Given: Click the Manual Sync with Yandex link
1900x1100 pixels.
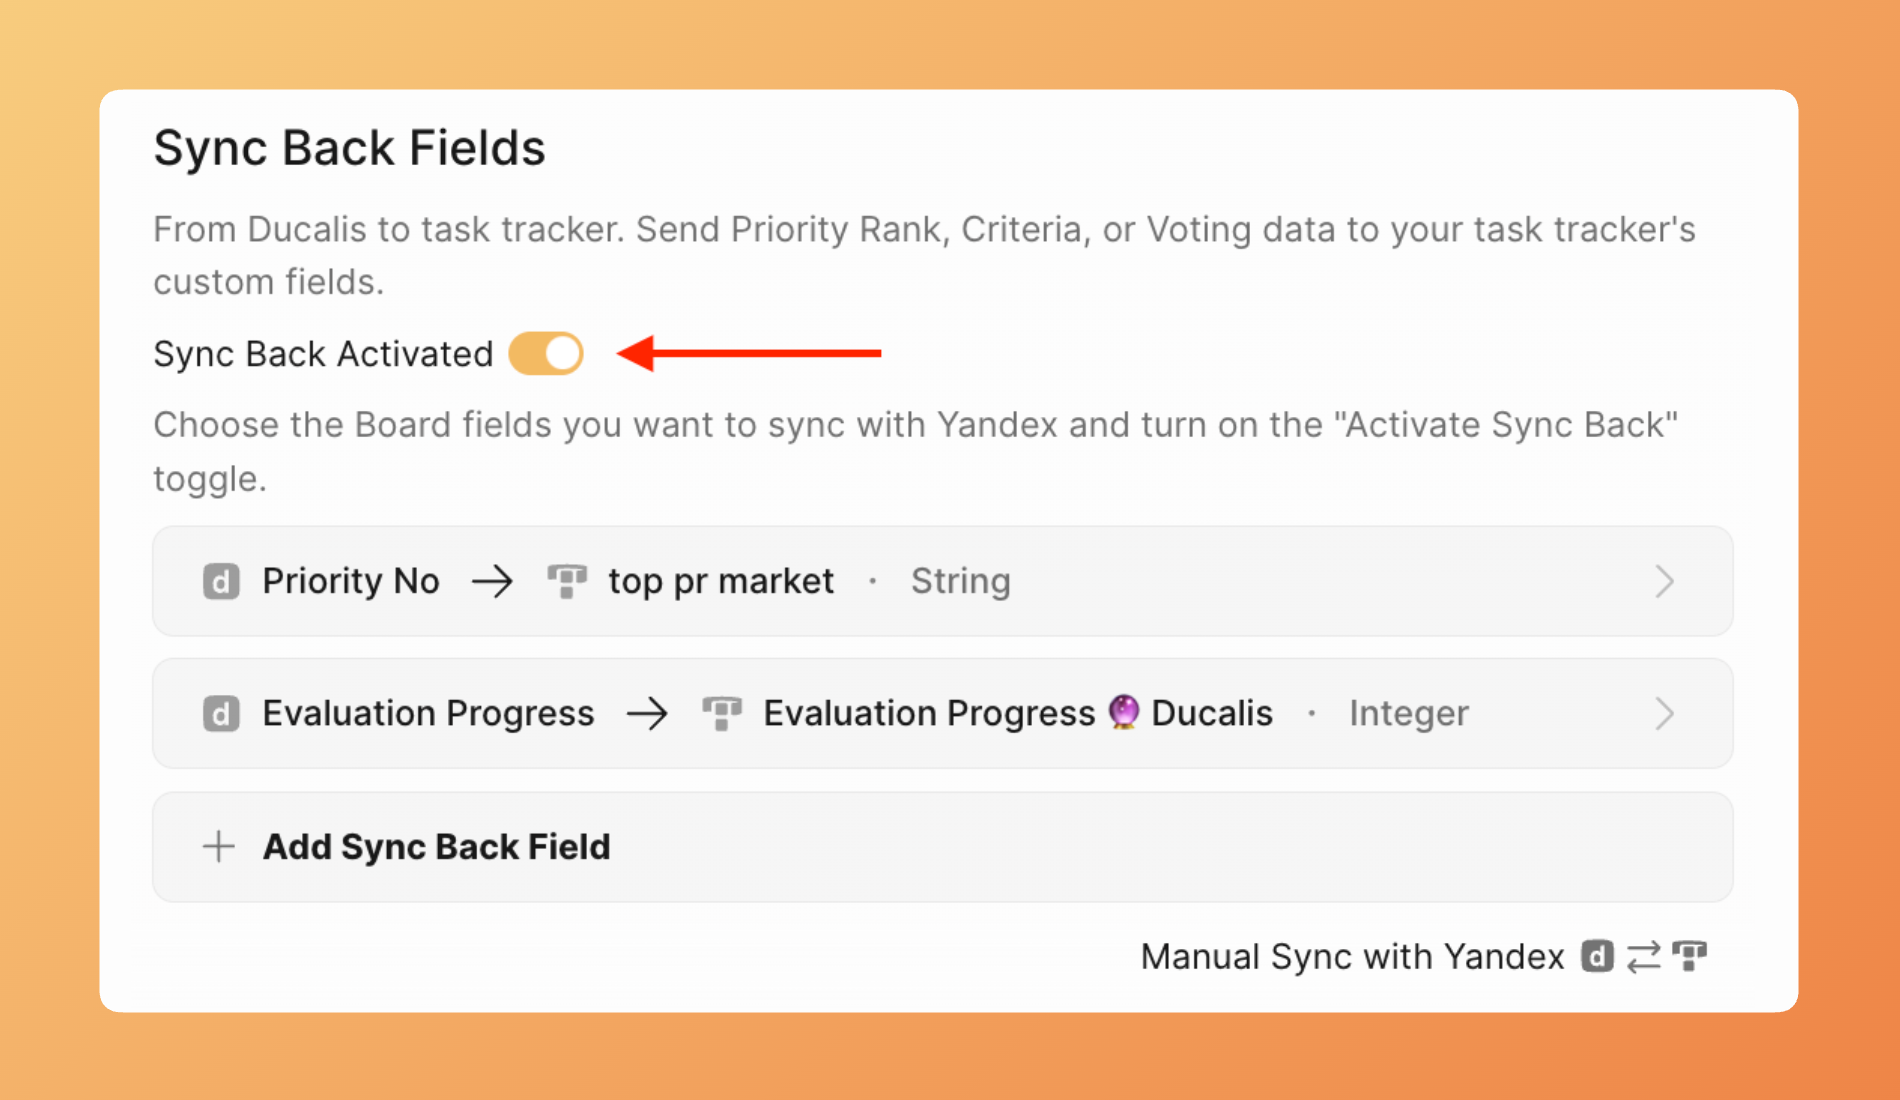Looking at the screenshot, I should tap(1352, 957).
